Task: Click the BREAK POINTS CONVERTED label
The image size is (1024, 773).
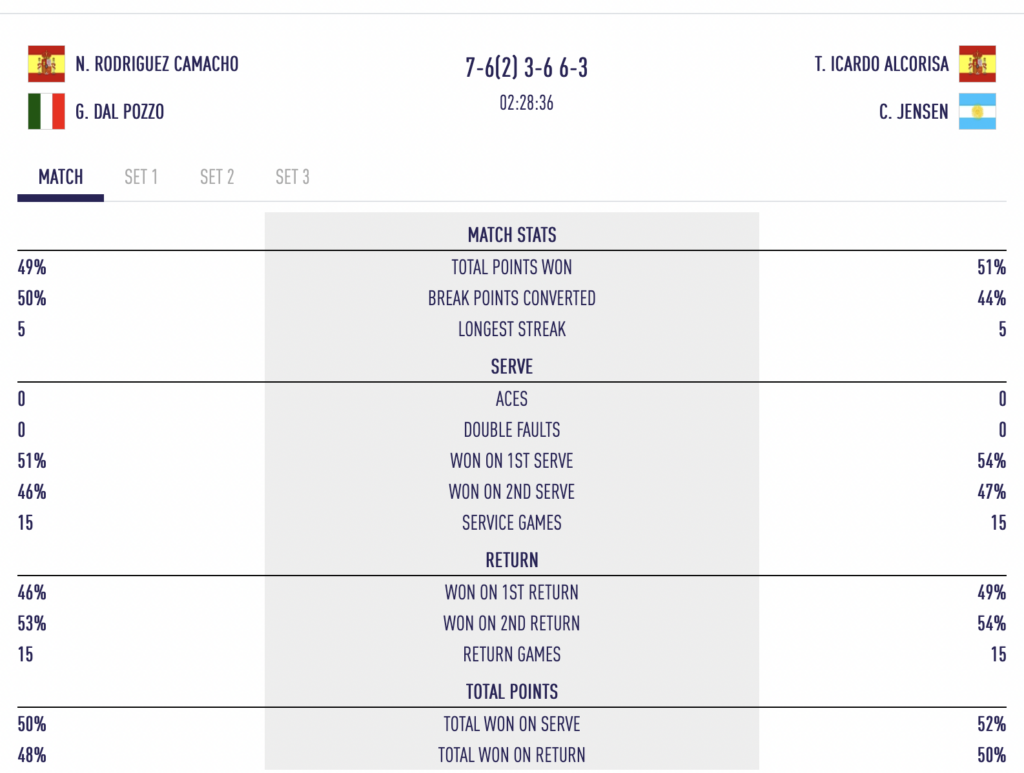Action: point(512,298)
